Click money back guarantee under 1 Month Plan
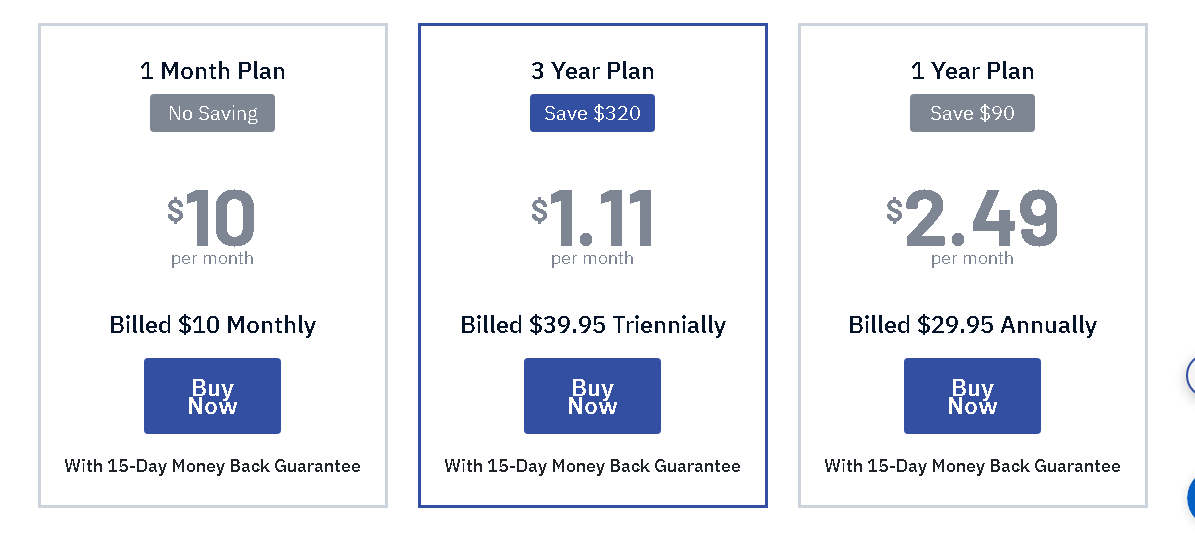This screenshot has height=533, width=1195. pos(212,466)
